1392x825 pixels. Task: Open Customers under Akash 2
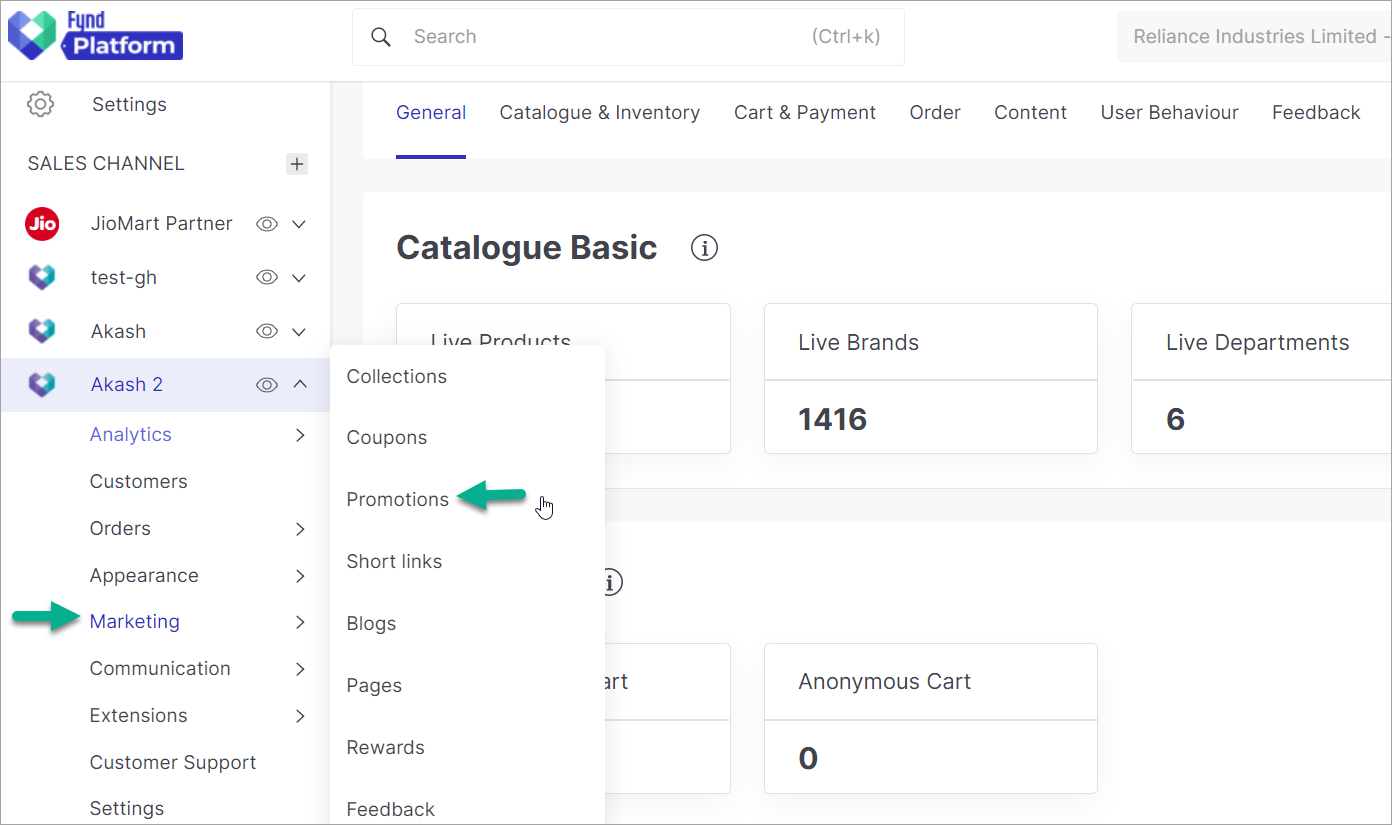[139, 482]
